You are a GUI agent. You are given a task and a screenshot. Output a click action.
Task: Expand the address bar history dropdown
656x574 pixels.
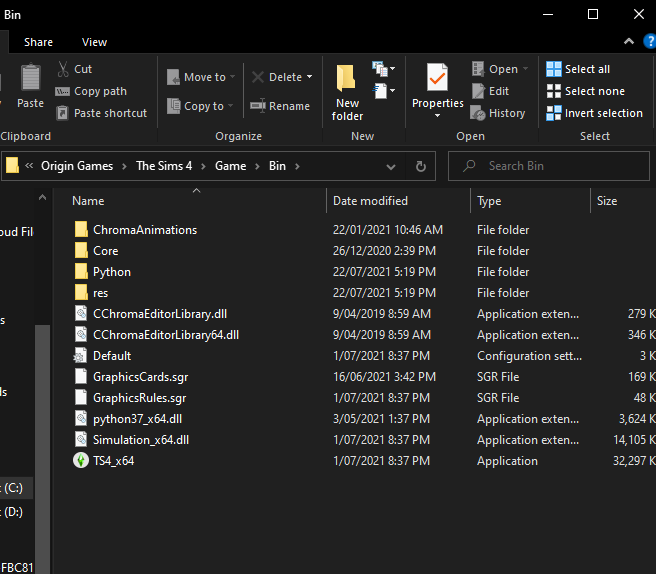click(x=391, y=167)
